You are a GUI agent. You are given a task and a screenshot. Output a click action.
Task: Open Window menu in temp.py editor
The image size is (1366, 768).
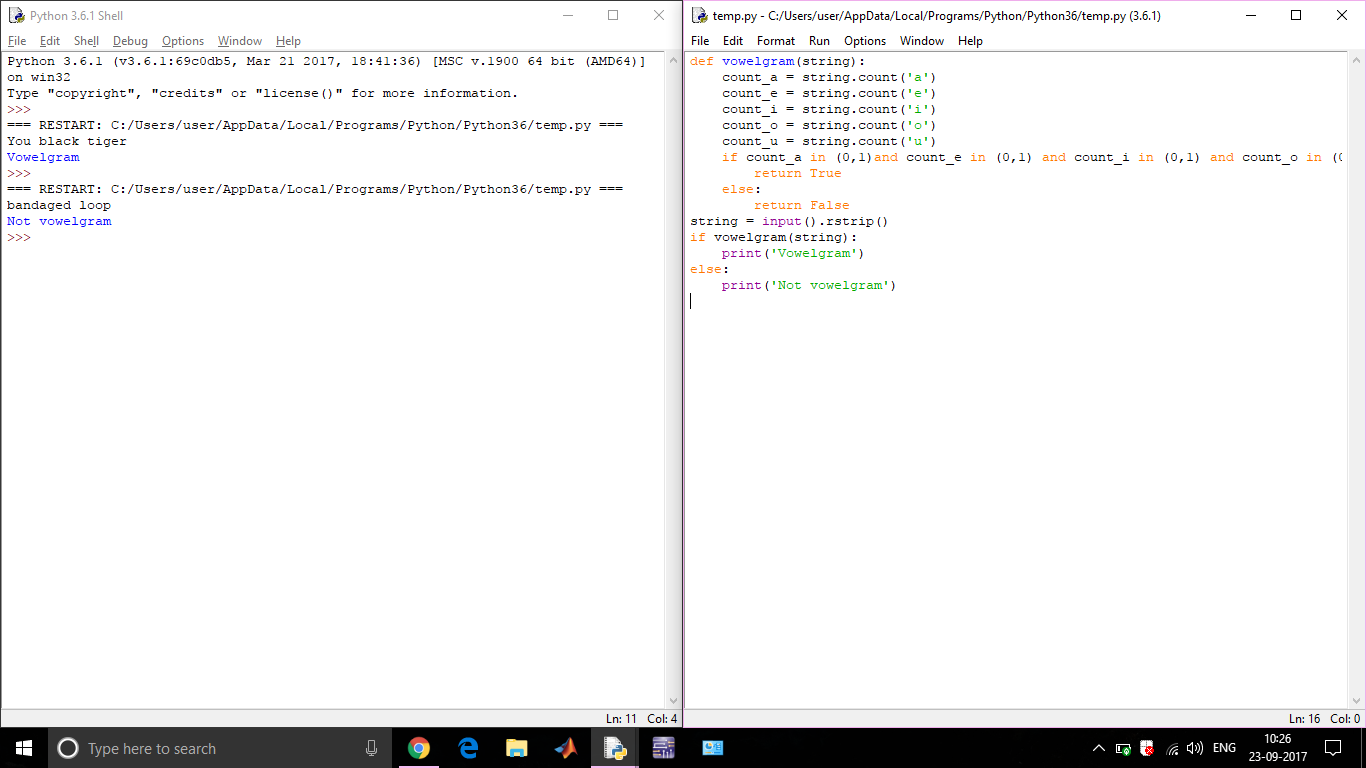click(922, 41)
